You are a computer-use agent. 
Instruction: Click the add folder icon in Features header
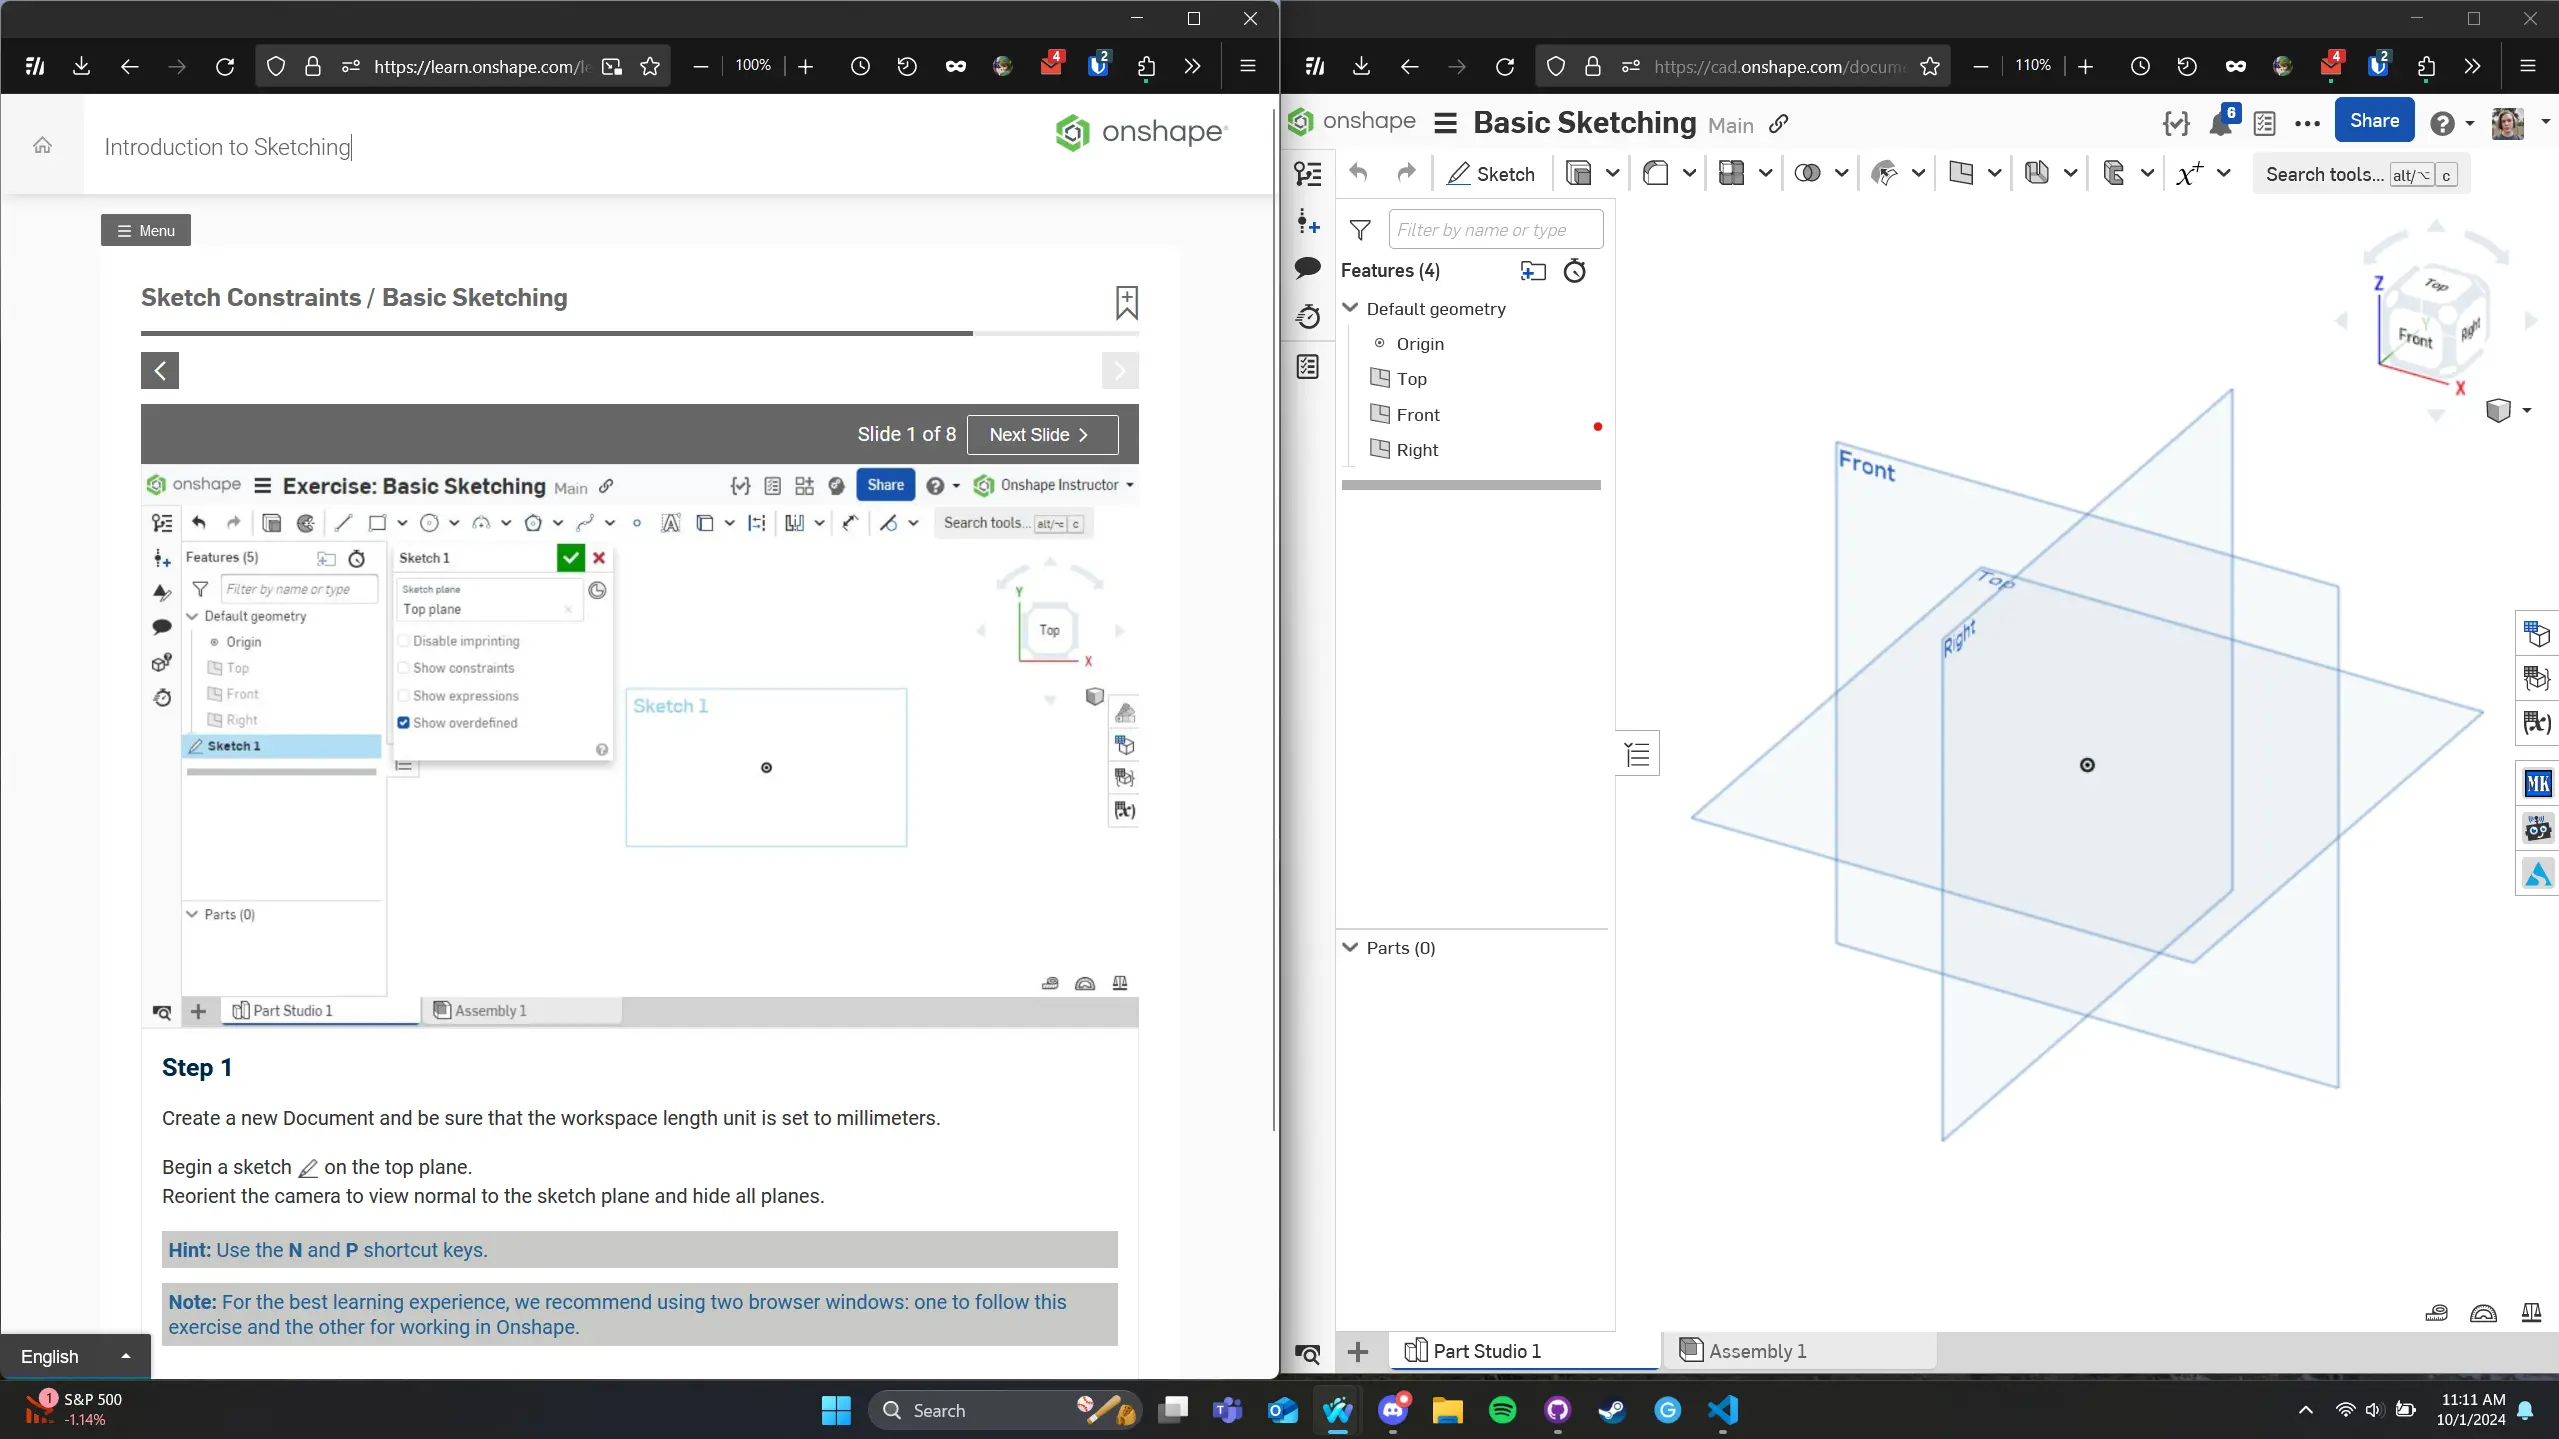[x=1532, y=271]
